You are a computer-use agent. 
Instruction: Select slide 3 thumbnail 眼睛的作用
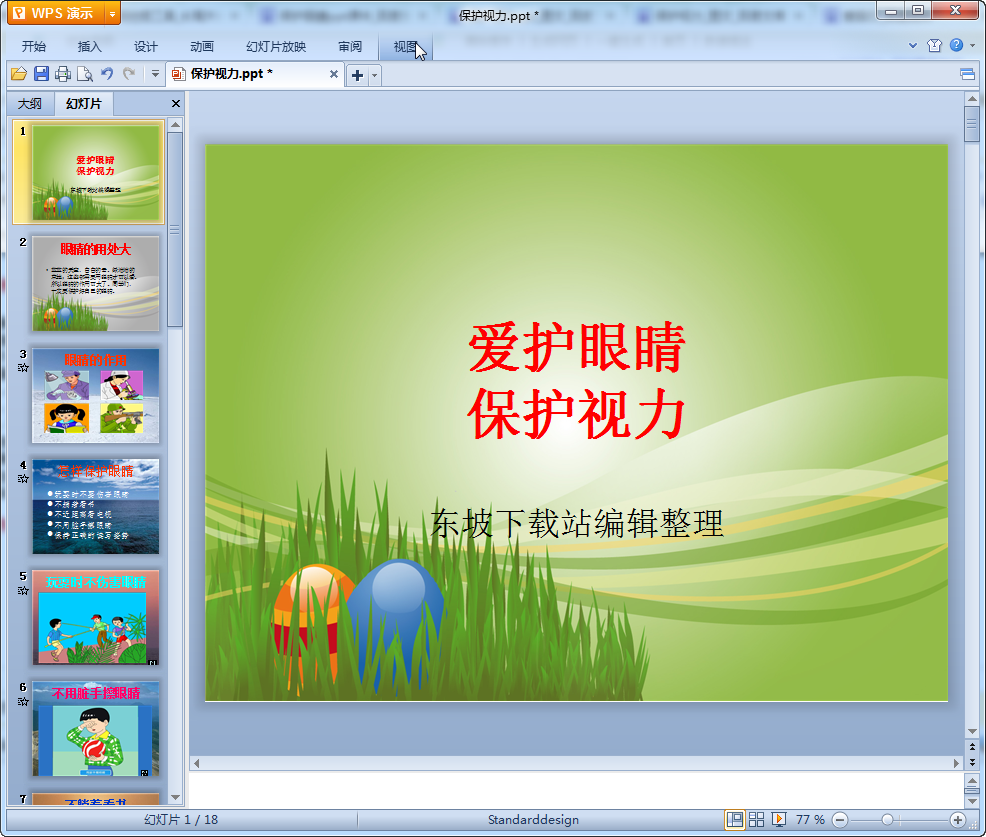(x=96, y=396)
